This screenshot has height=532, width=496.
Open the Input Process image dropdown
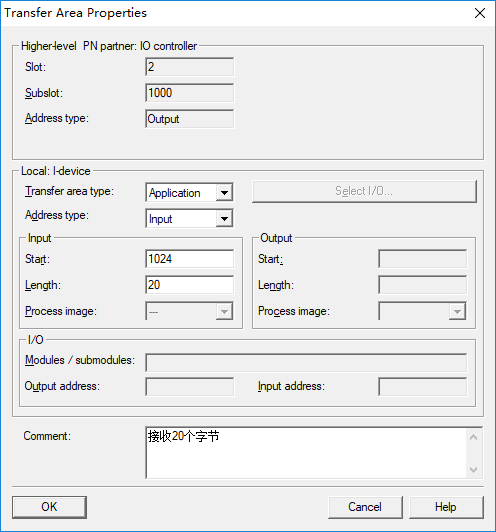[189, 311]
